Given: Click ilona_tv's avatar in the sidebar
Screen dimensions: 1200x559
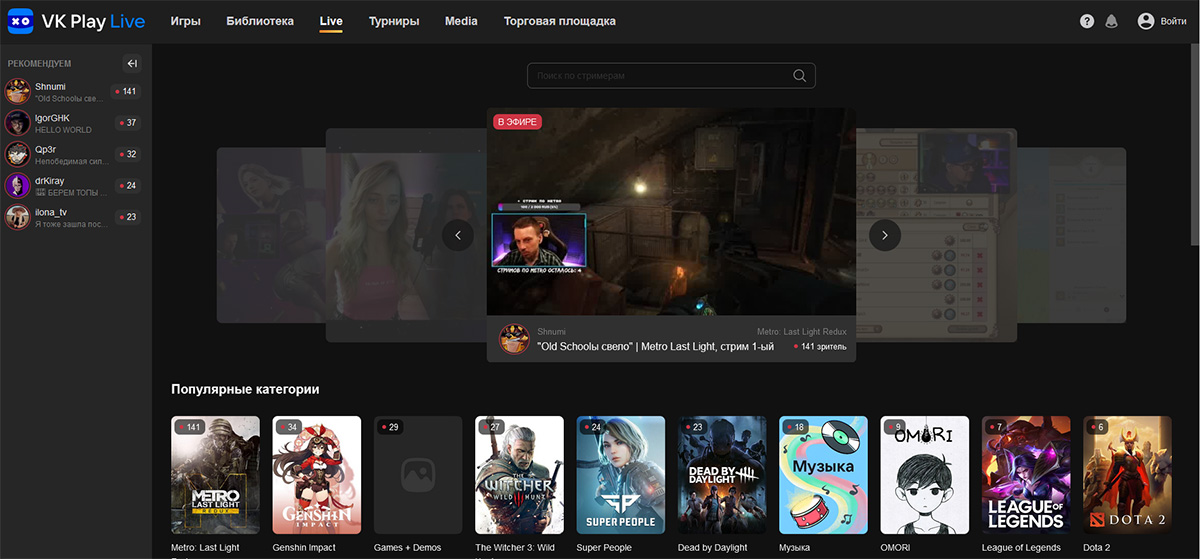Looking at the screenshot, I should coord(17,216).
